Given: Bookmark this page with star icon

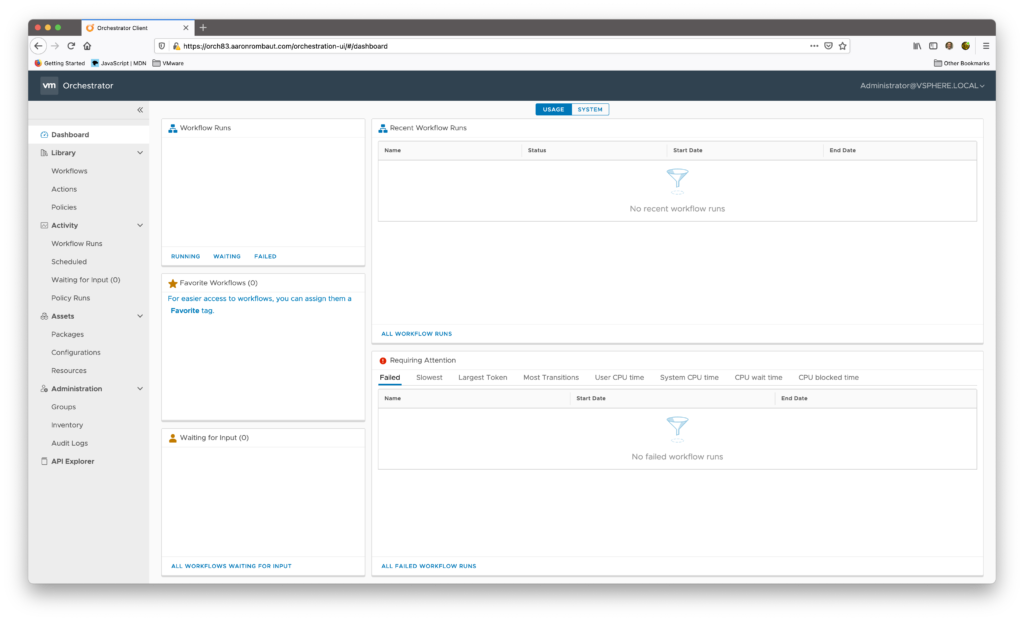Looking at the screenshot, I should pos(842,46).
